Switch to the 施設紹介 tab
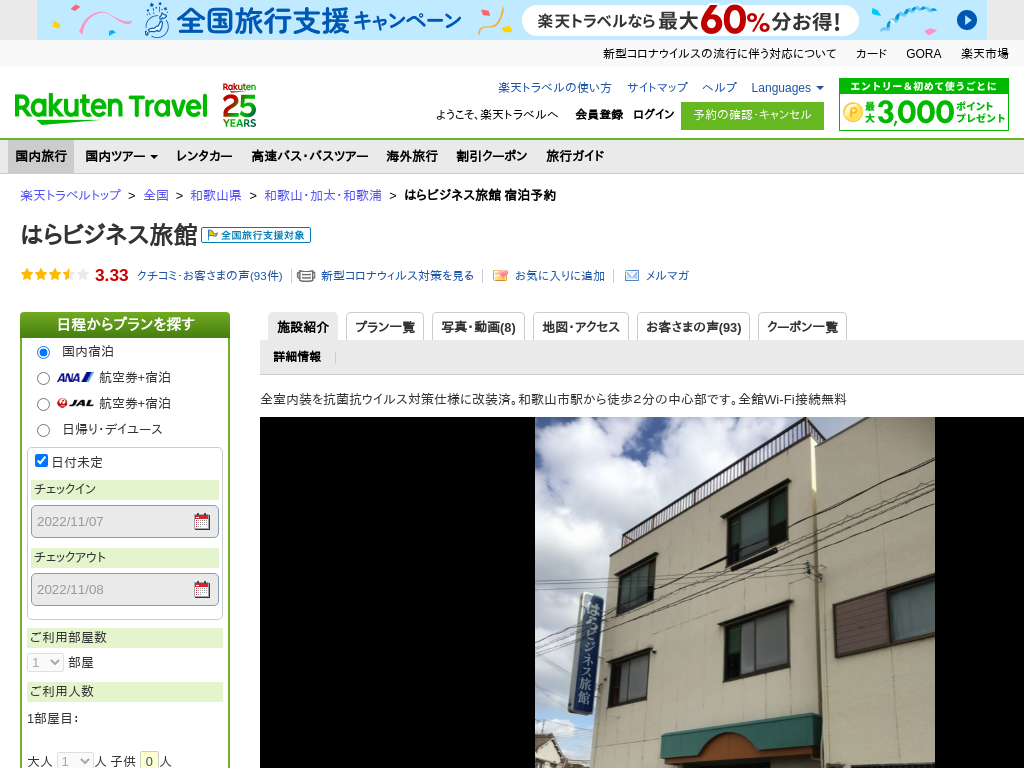 (x=303, y=327)
